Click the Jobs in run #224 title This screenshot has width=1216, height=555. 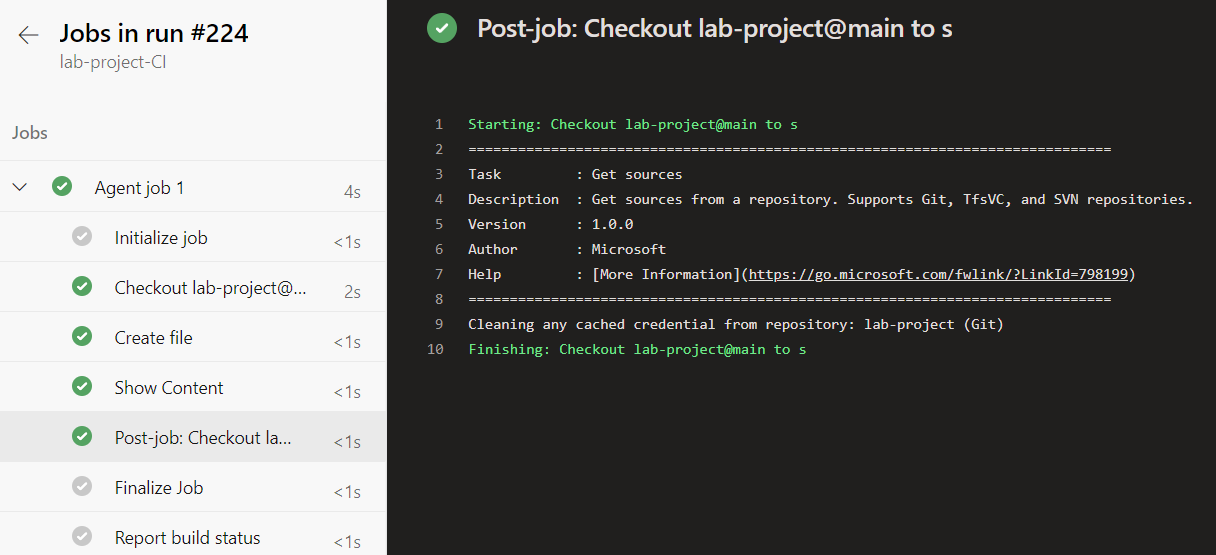pyautogui.click(x=154, y=33)
